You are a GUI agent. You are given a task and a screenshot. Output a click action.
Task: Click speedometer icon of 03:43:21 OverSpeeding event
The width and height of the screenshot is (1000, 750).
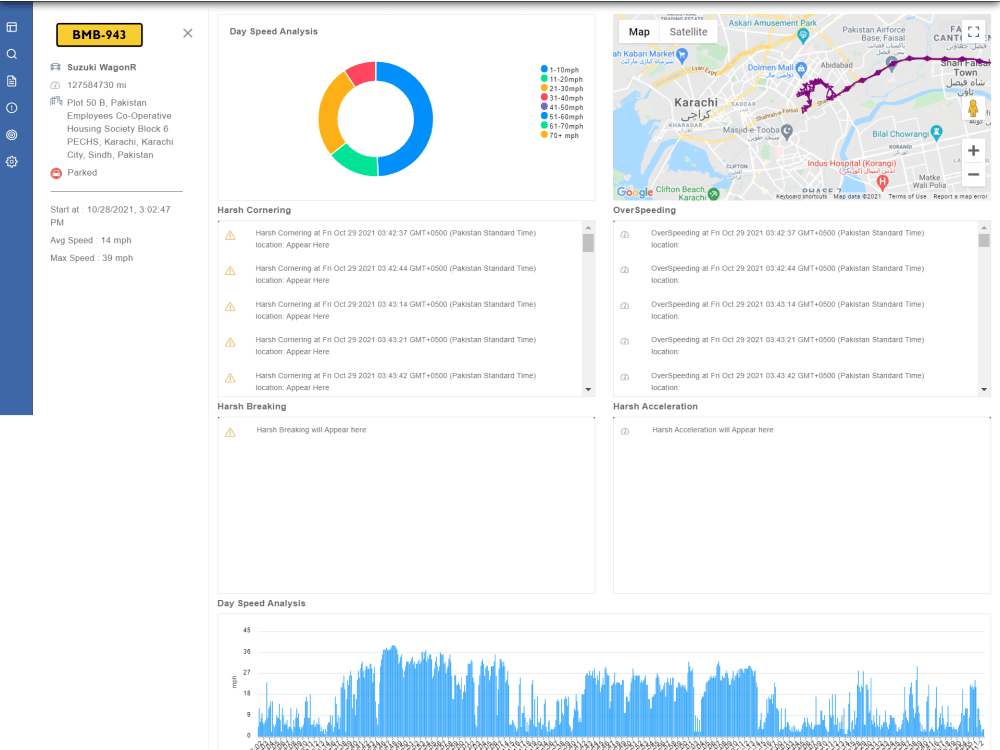coord(625,341)
